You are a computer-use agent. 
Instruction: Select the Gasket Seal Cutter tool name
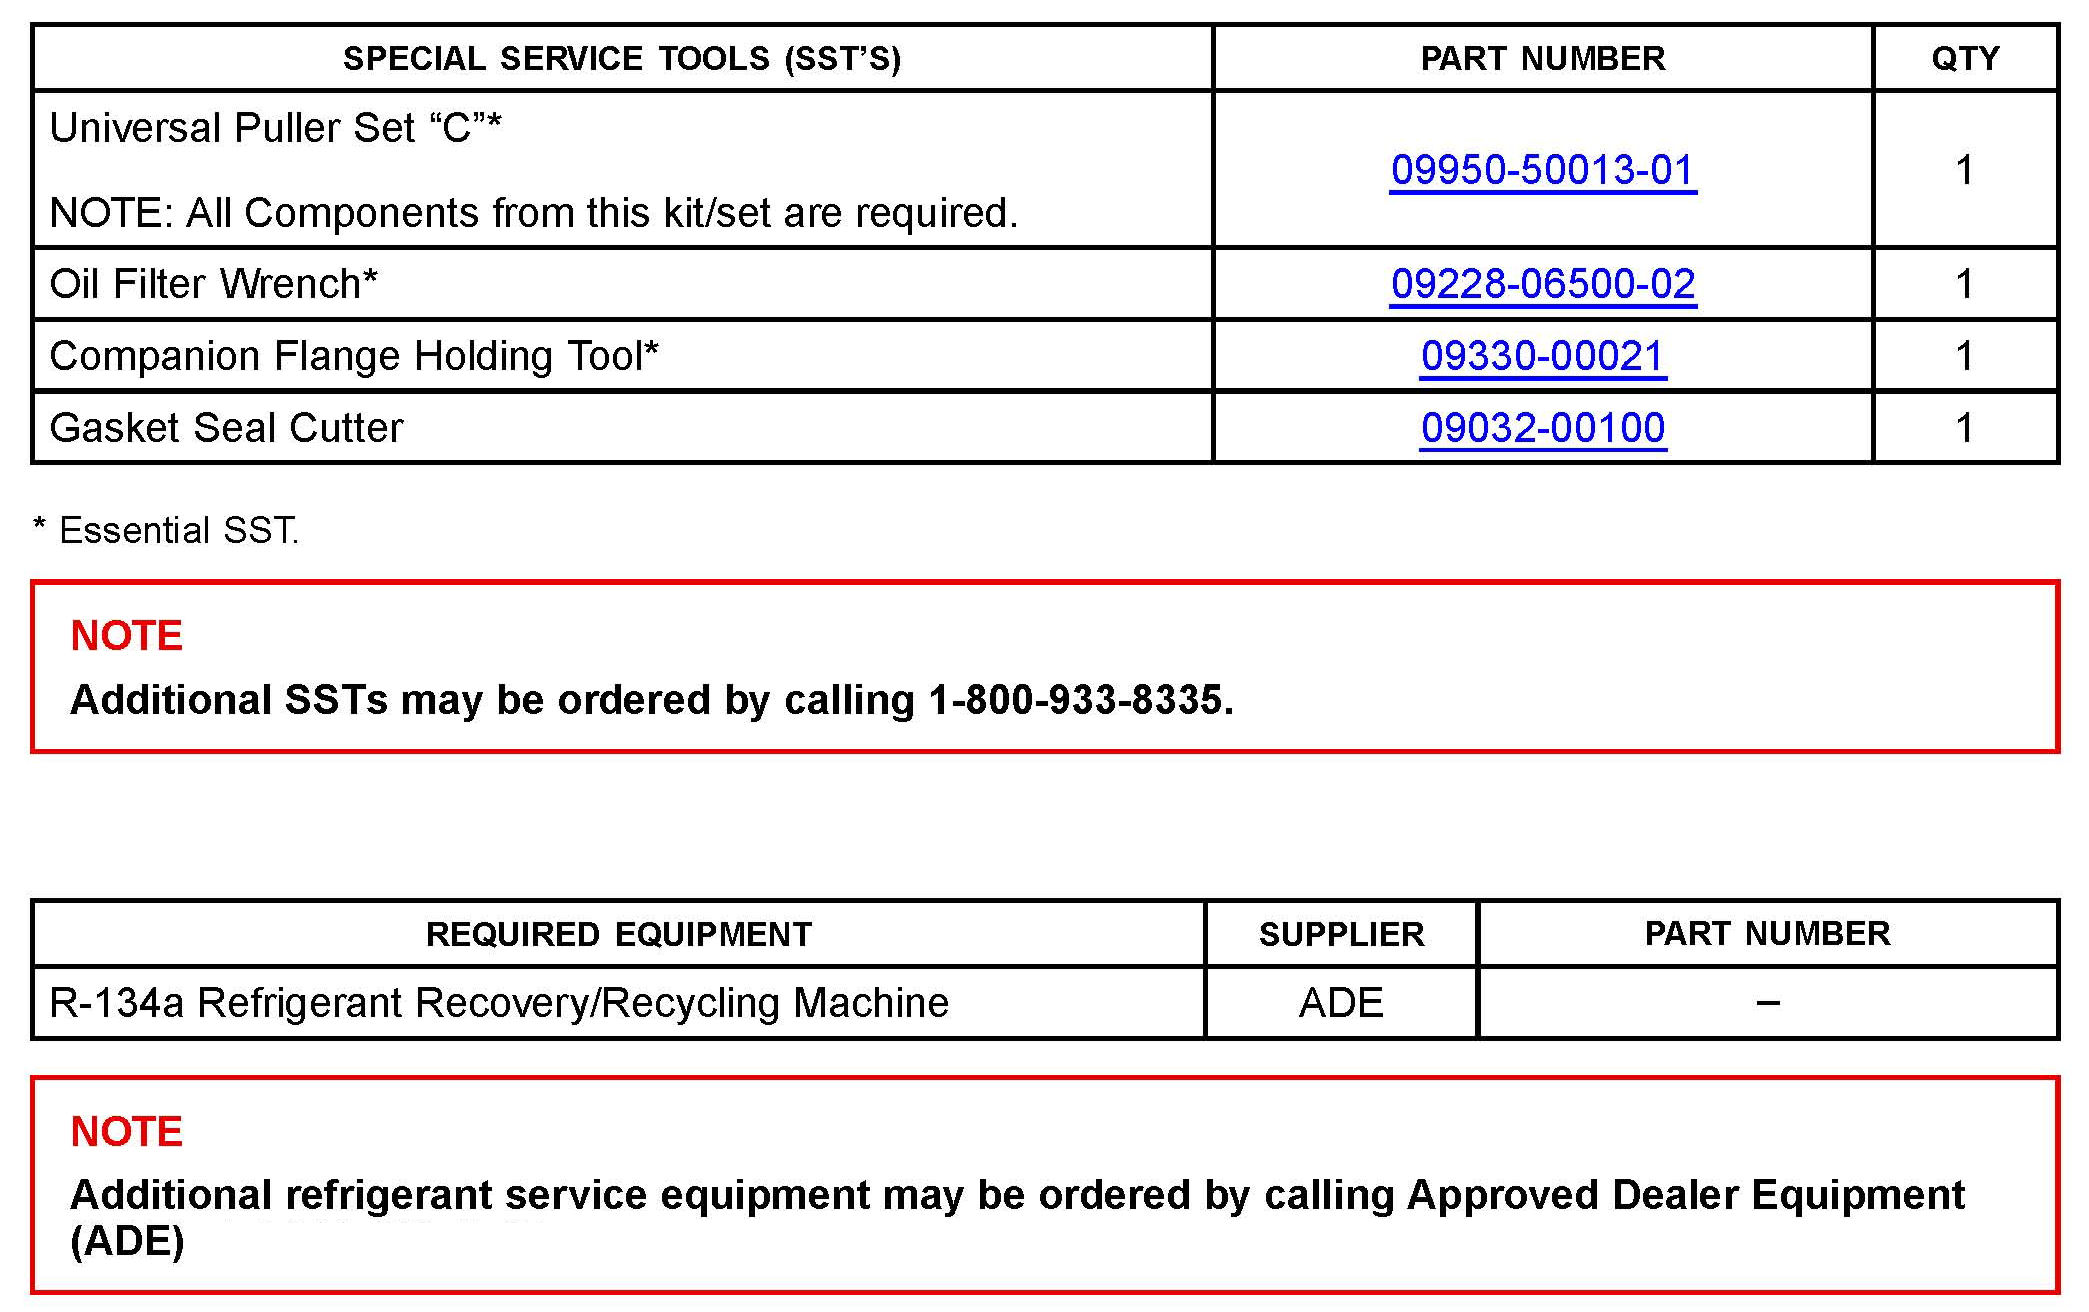click(226, 428)
